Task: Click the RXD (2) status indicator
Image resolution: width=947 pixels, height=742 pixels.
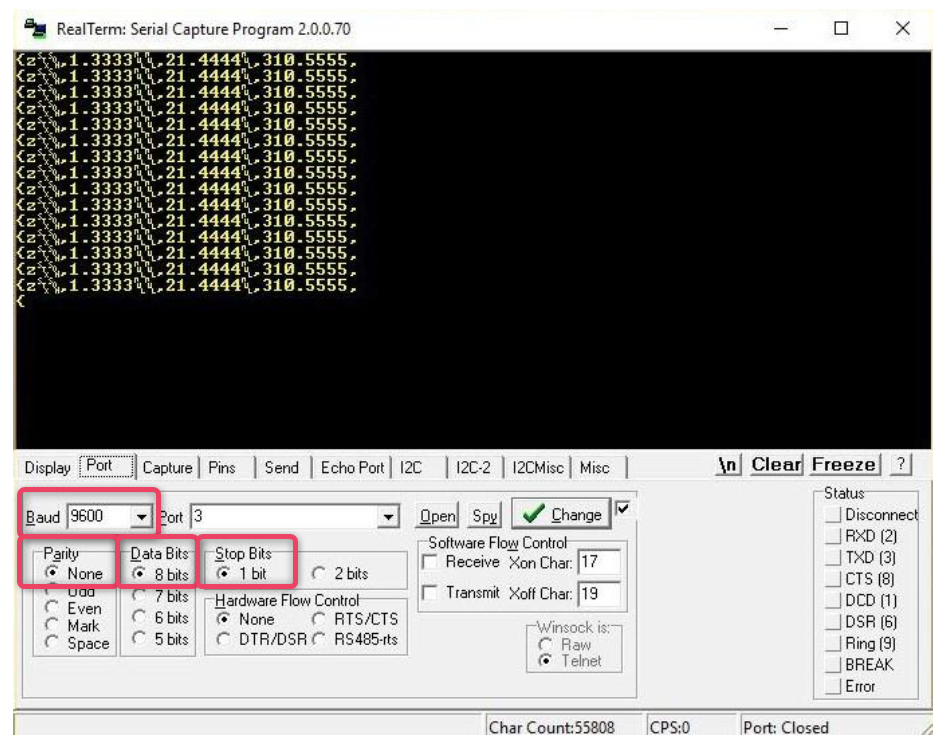Action: [x=833, y=536]
